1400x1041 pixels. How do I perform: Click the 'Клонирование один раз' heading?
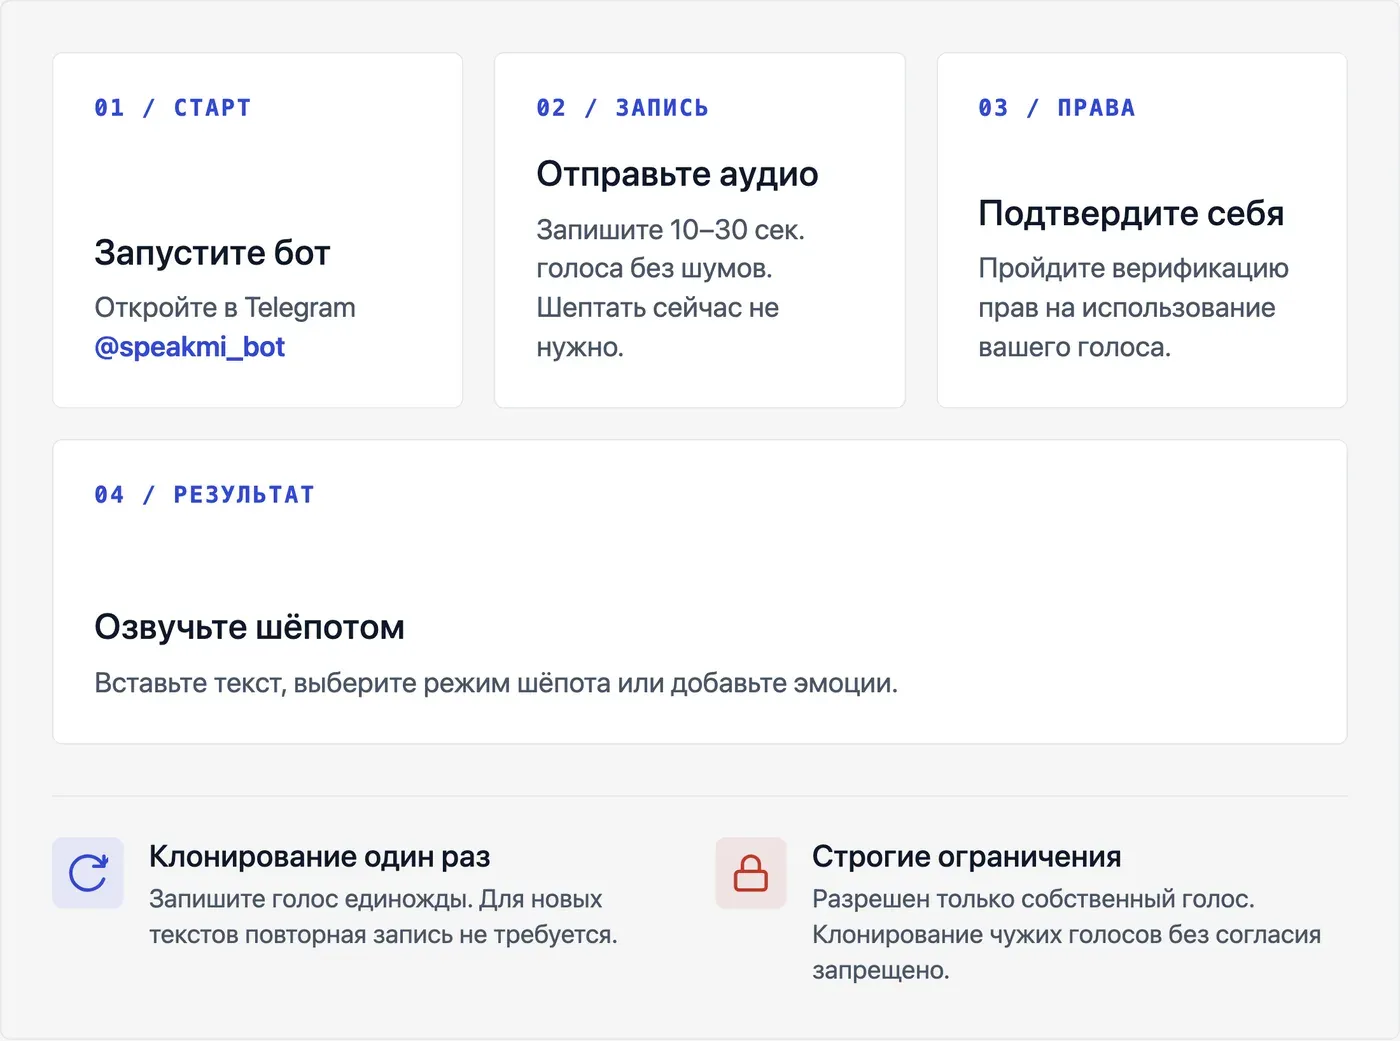(319, 857)
